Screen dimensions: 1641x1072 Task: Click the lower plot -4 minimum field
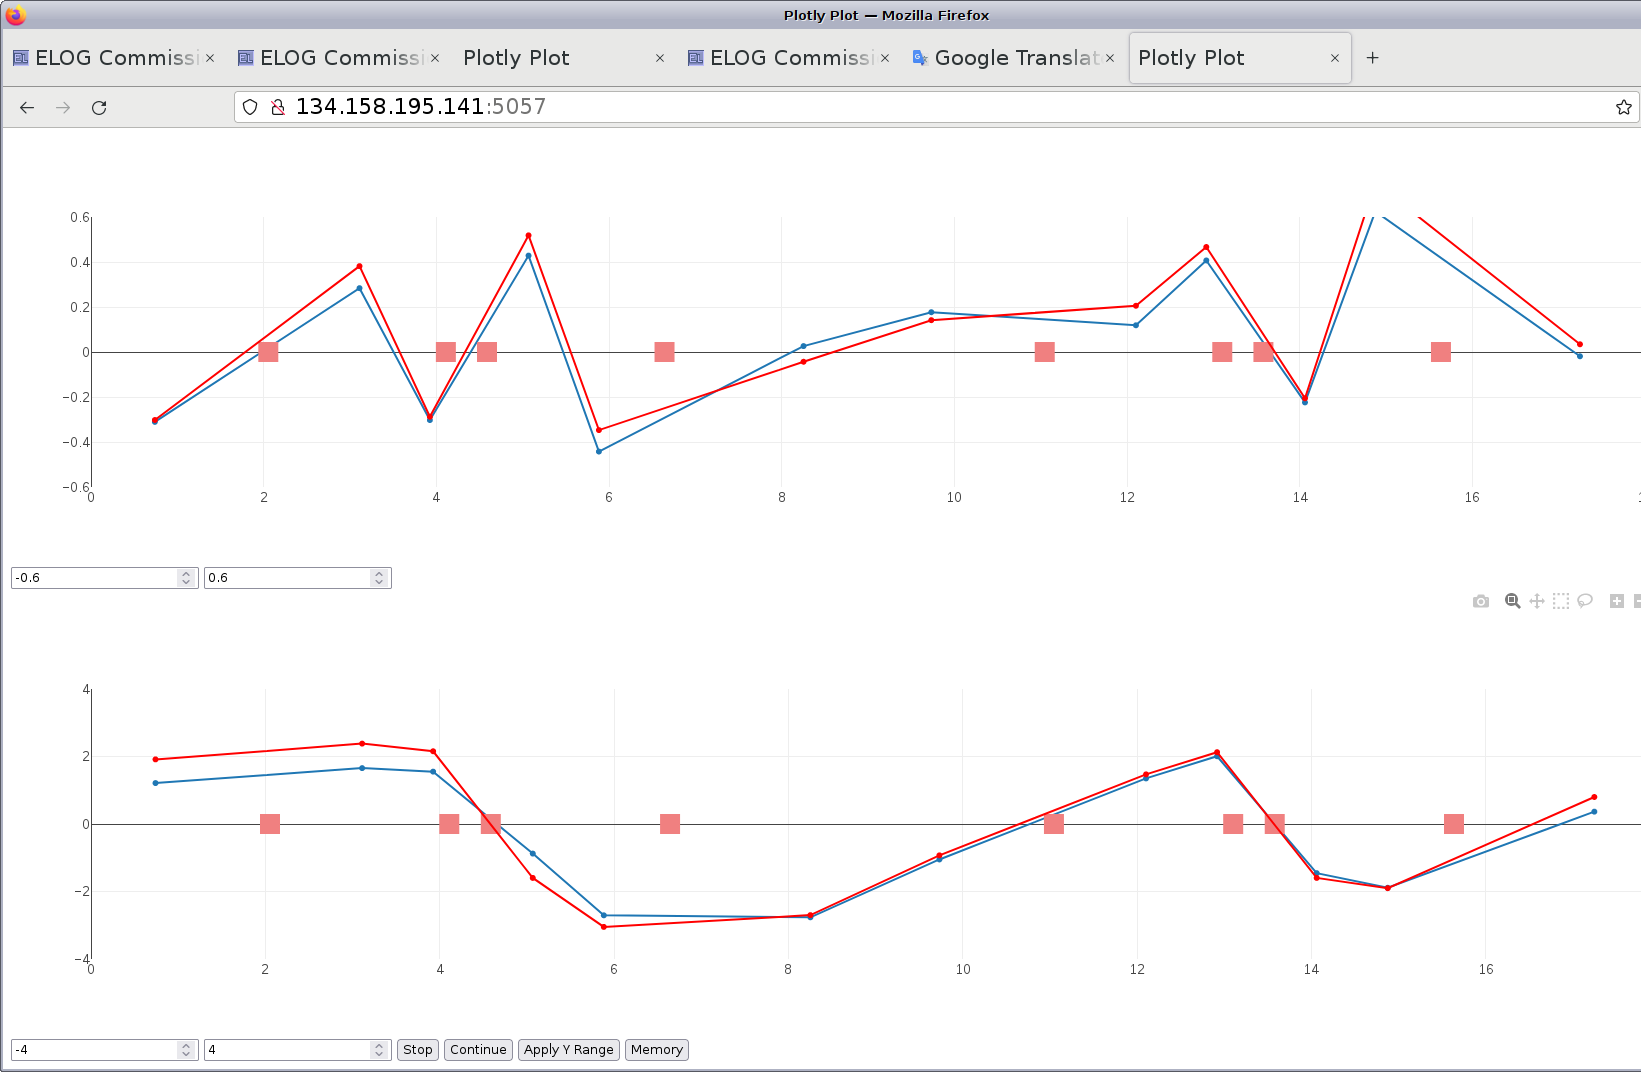click(x=94, y=1049)
